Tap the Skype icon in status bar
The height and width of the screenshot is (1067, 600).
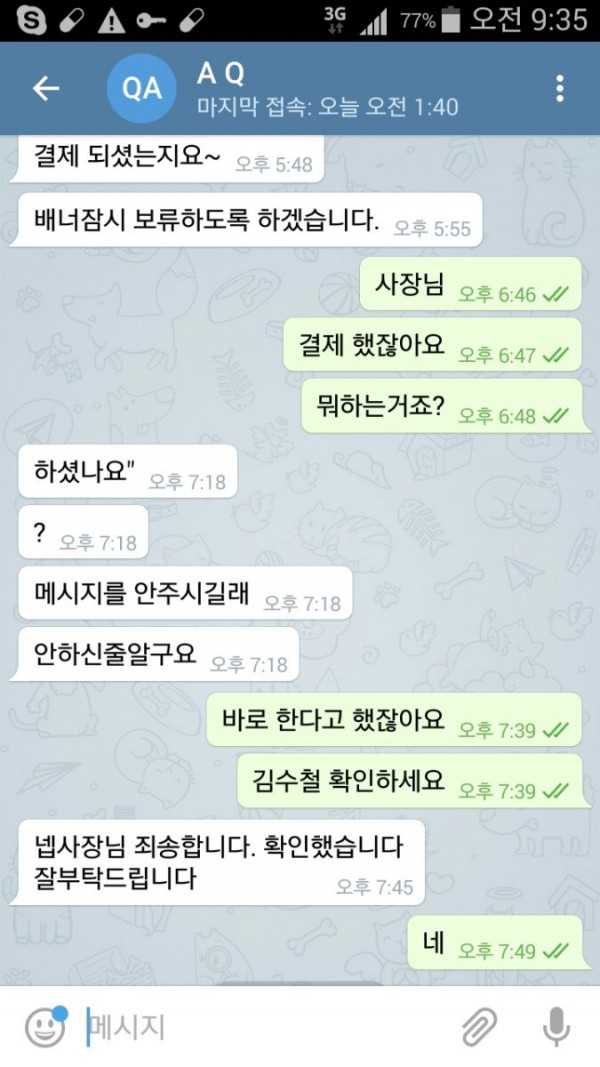tap(31, 20)
